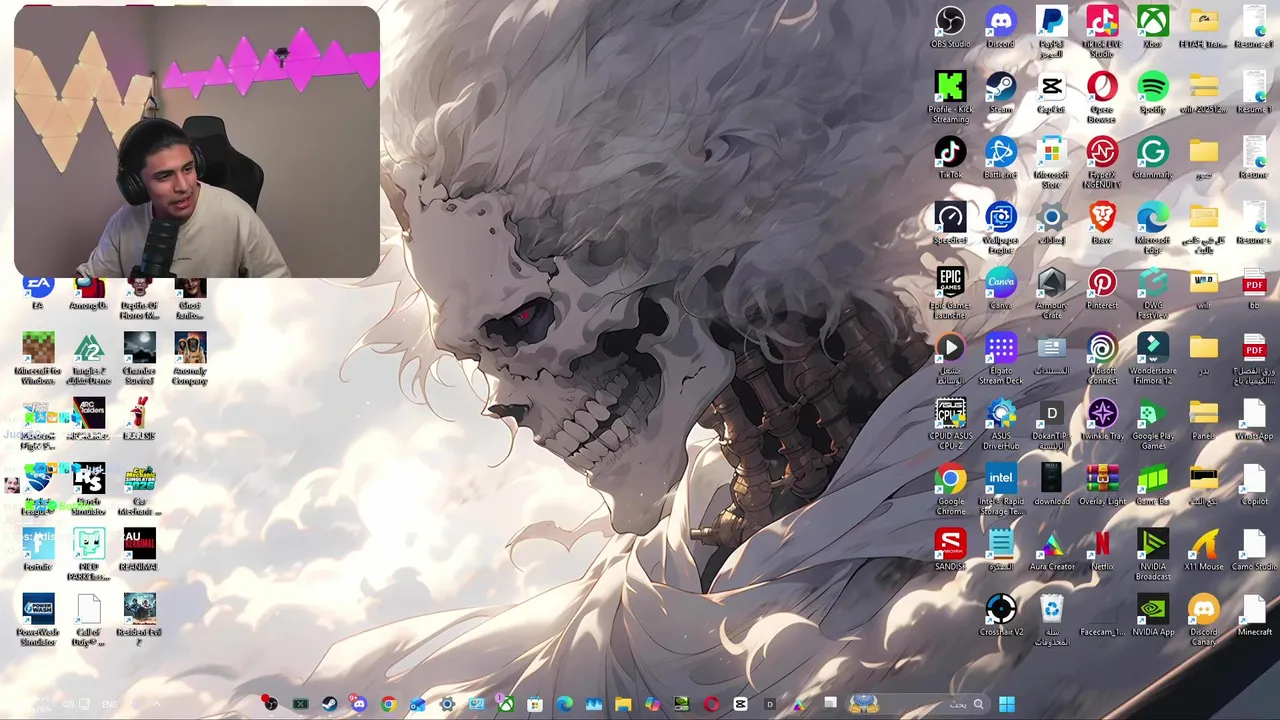Open Google Chrome from the taskbar
Image resolution: width=1280 pixels, height=720 pixels.
point(388,705)
